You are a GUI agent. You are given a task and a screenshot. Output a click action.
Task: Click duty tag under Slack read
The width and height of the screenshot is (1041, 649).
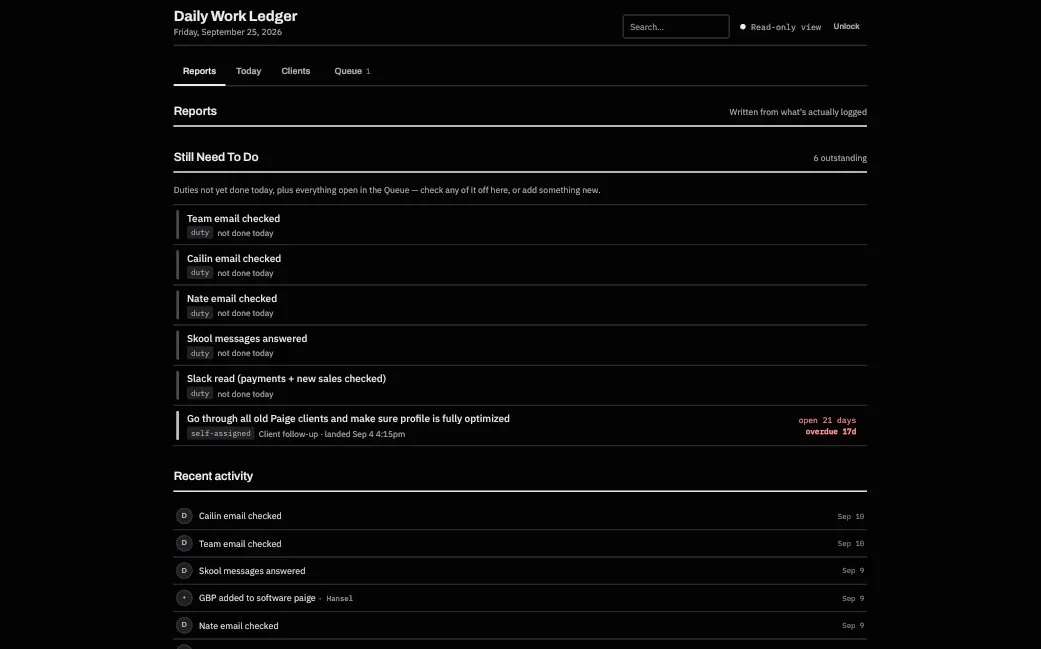[200, 394]
